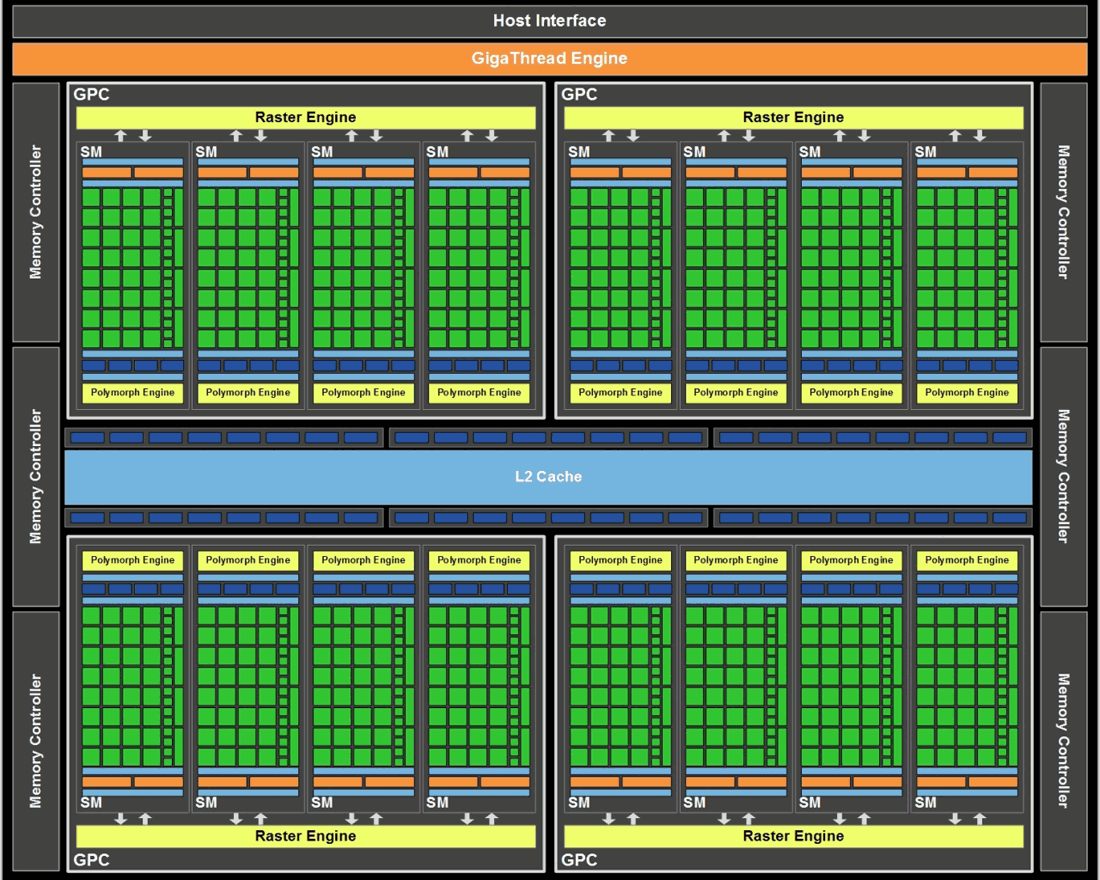Image resolution: width=1100 pixels, height=880 pixels.
Task: Select the middle-right Memory Controller block
Action: 1063,476
